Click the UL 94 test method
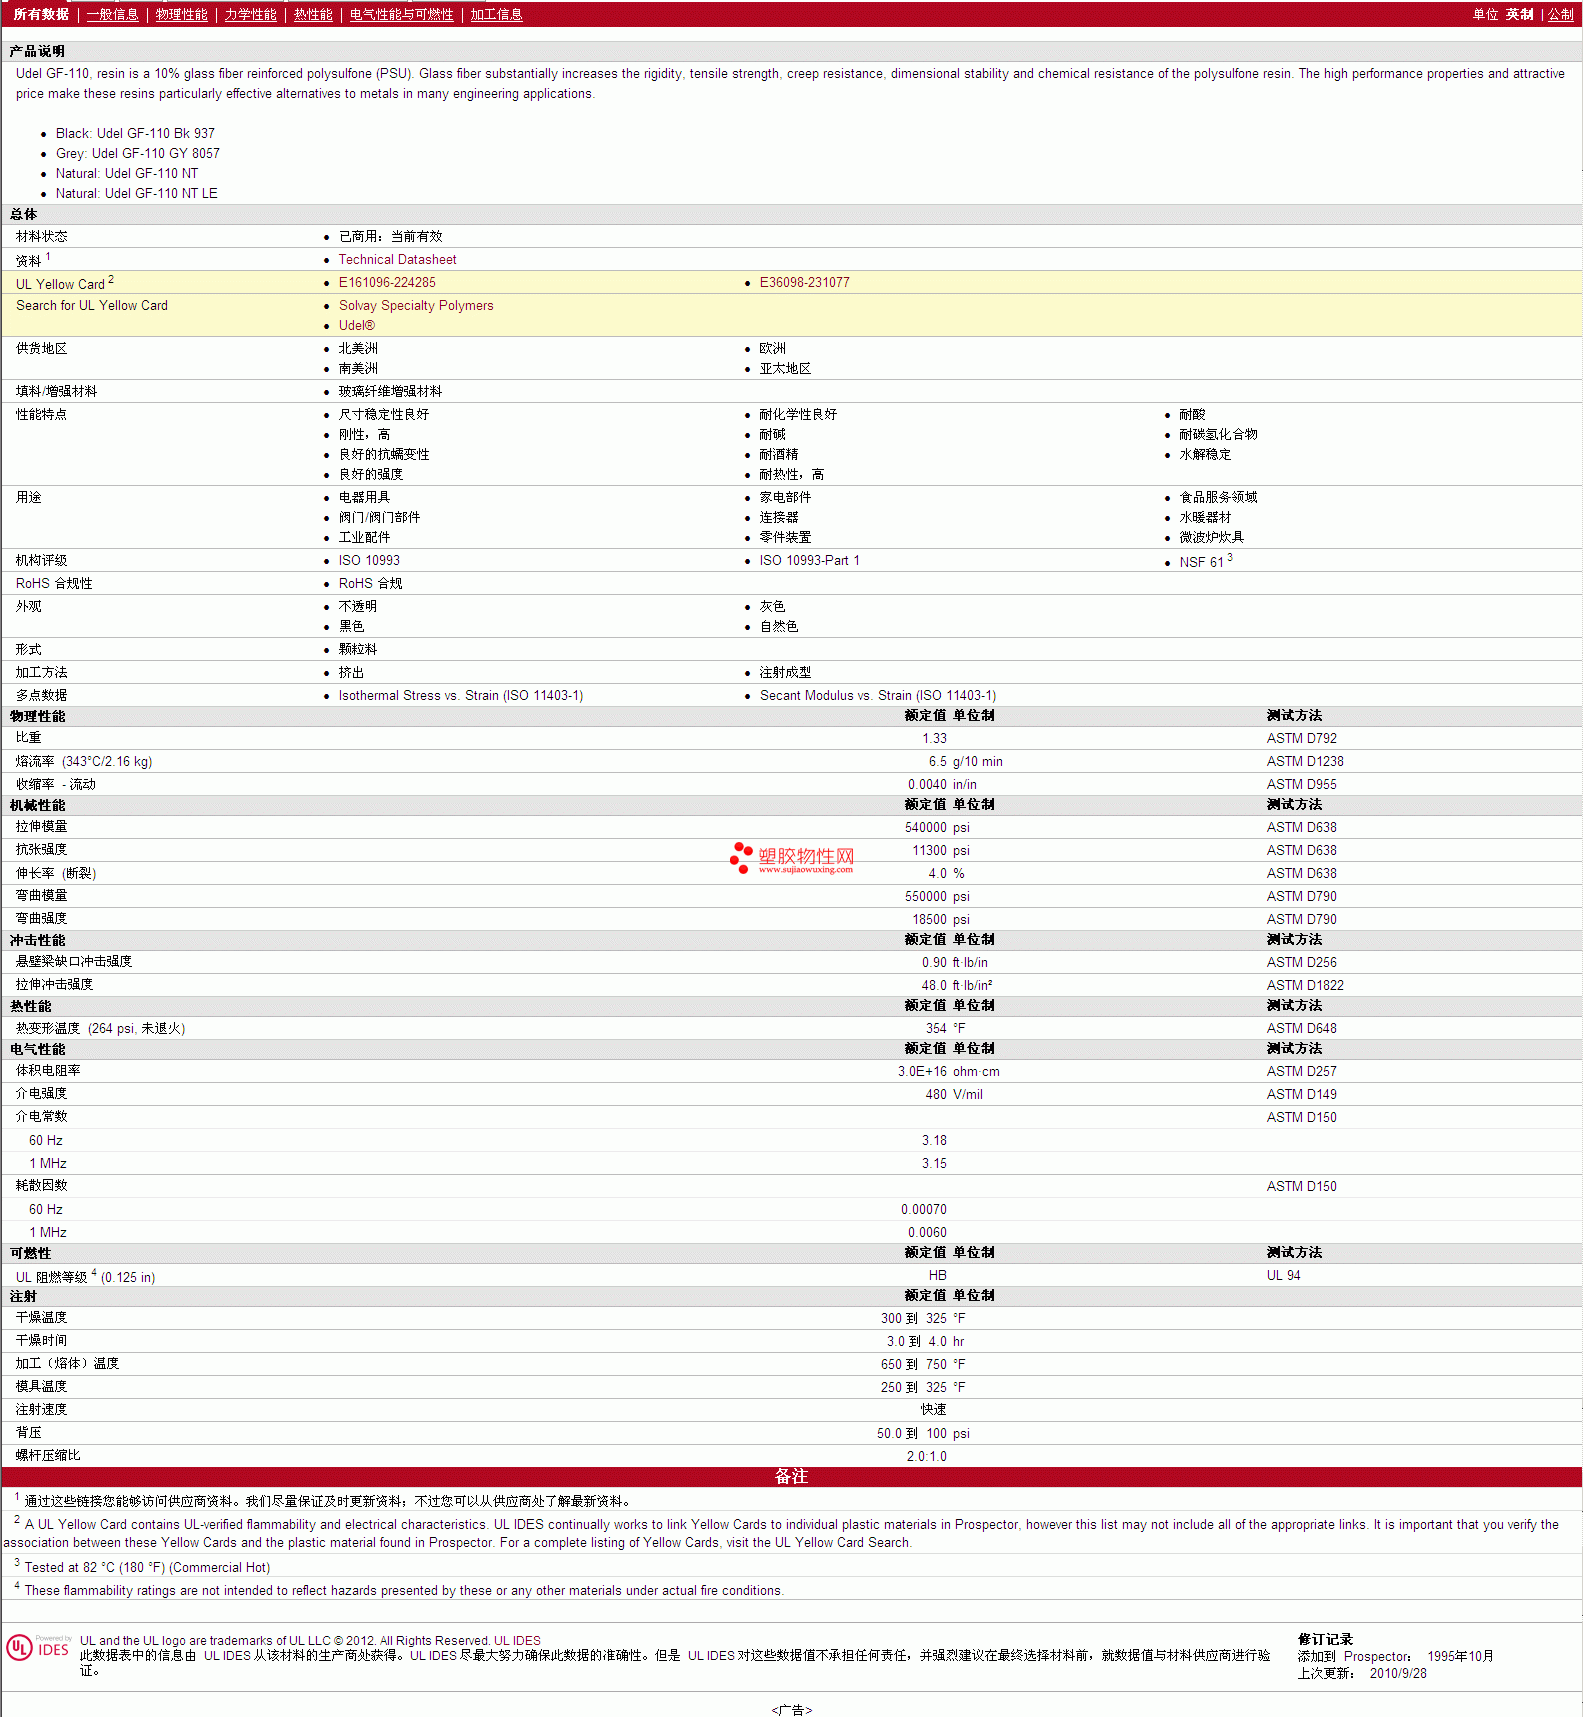Screen dimensions: 1583x1717 point(1283,1275)
